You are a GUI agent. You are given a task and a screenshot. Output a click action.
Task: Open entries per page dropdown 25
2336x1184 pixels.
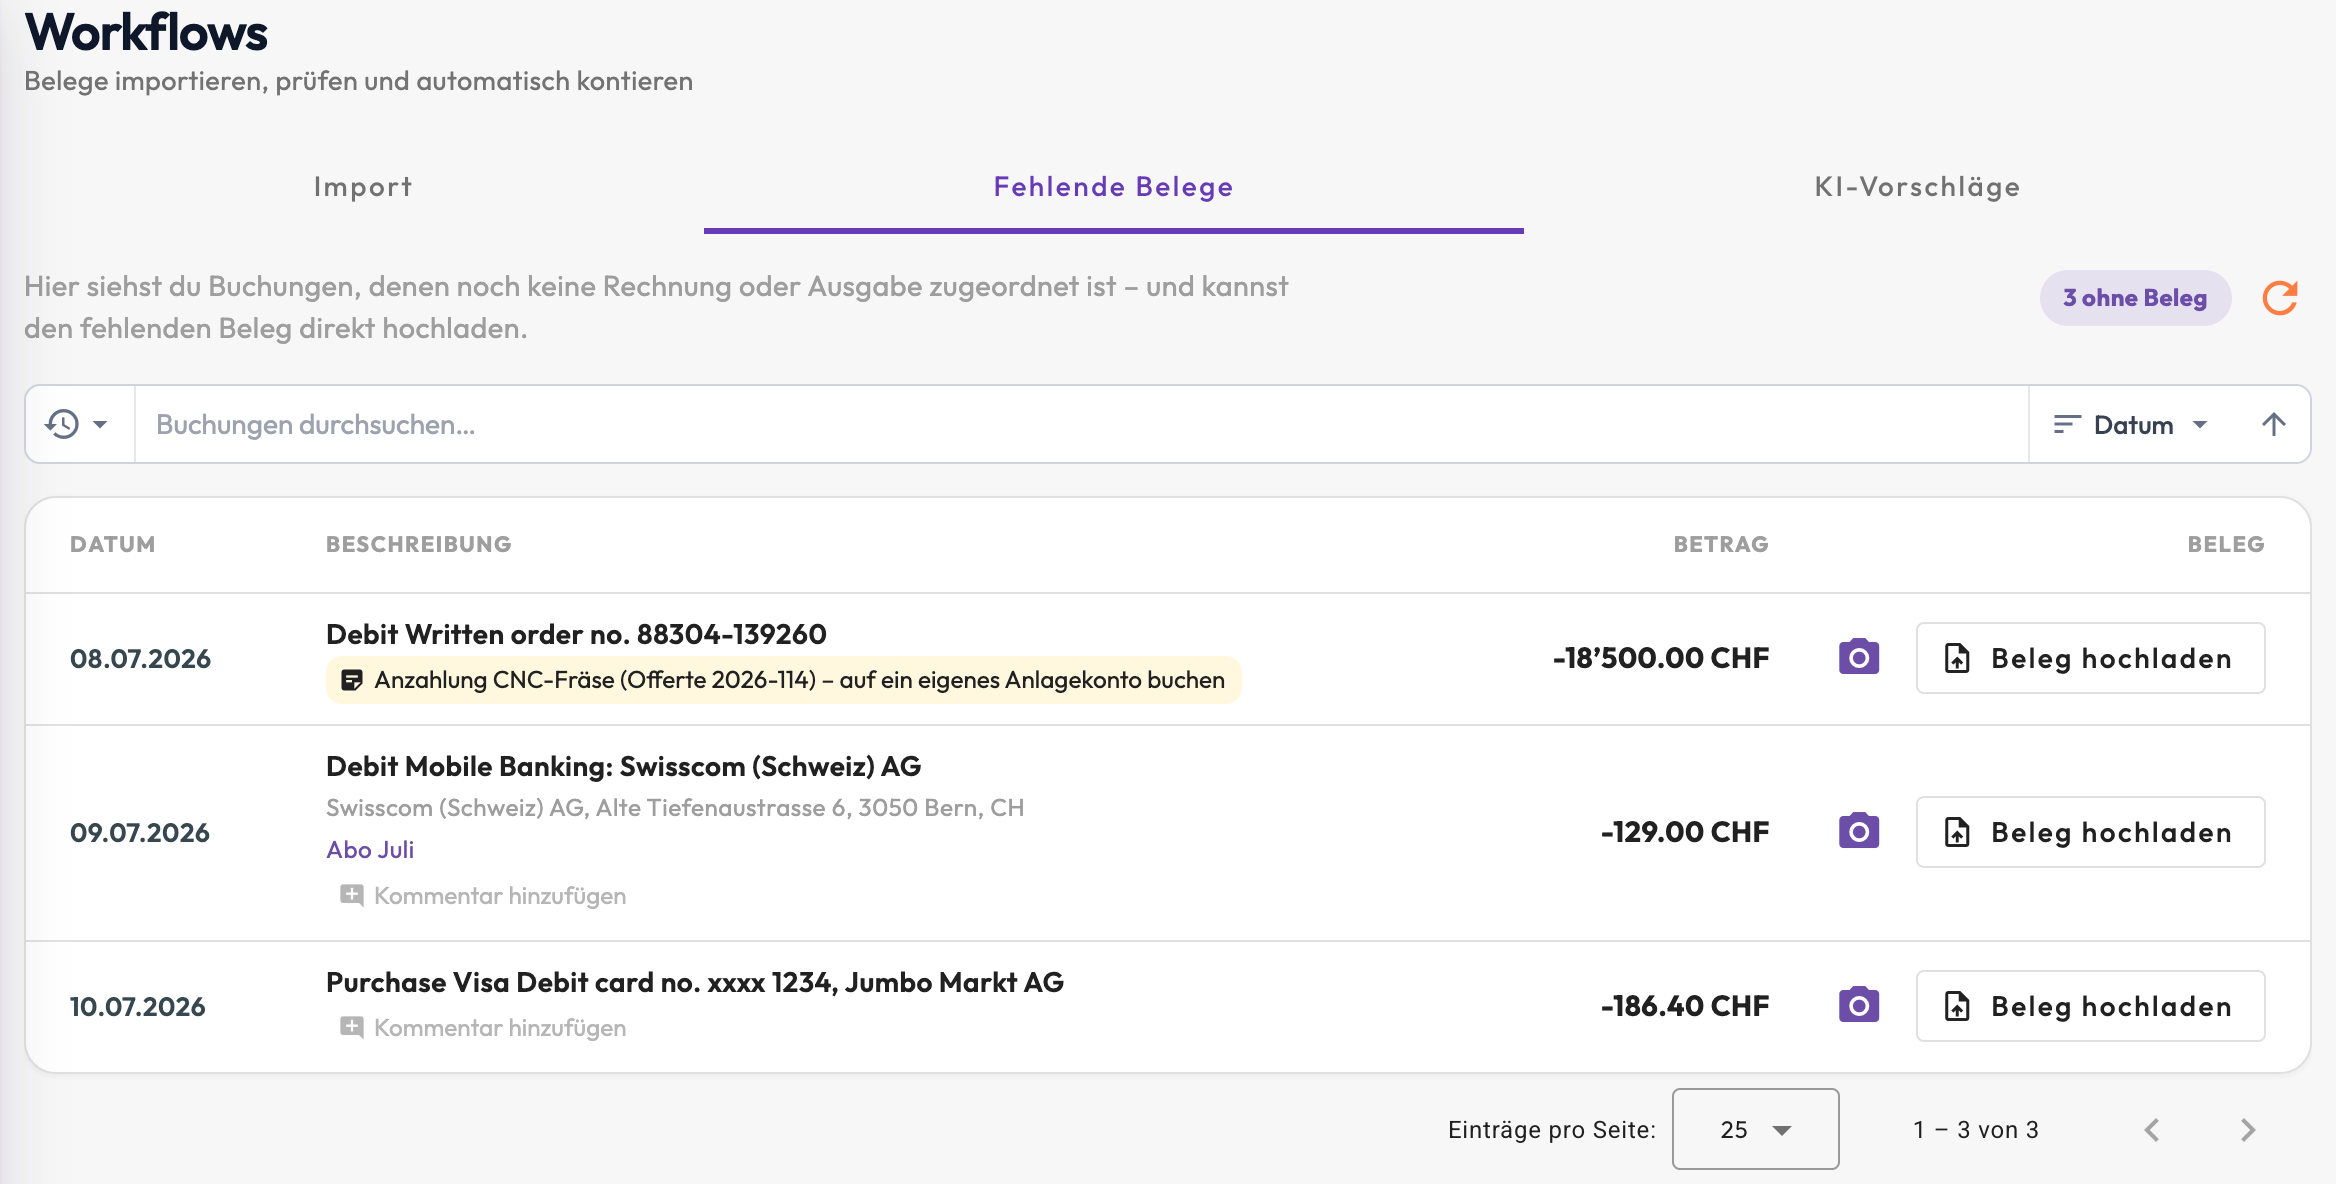[1755, 1129]
